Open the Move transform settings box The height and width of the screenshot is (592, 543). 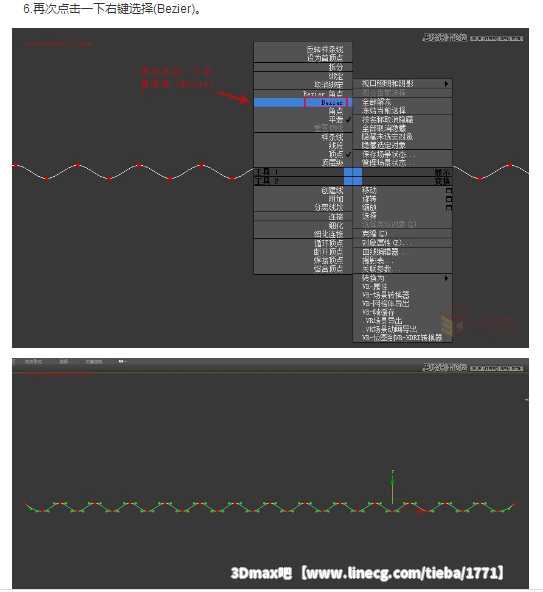click(x=449, y=190)
